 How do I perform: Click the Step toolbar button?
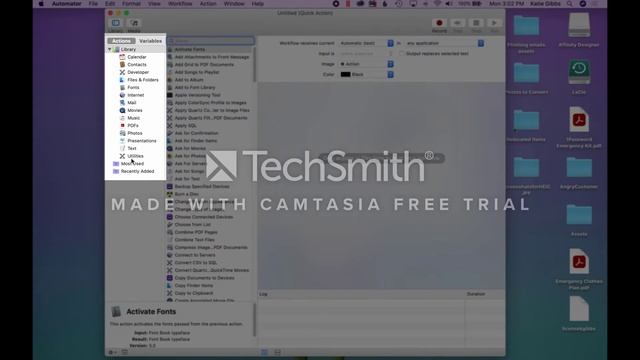pyautogui.click(x=458, y=24)
